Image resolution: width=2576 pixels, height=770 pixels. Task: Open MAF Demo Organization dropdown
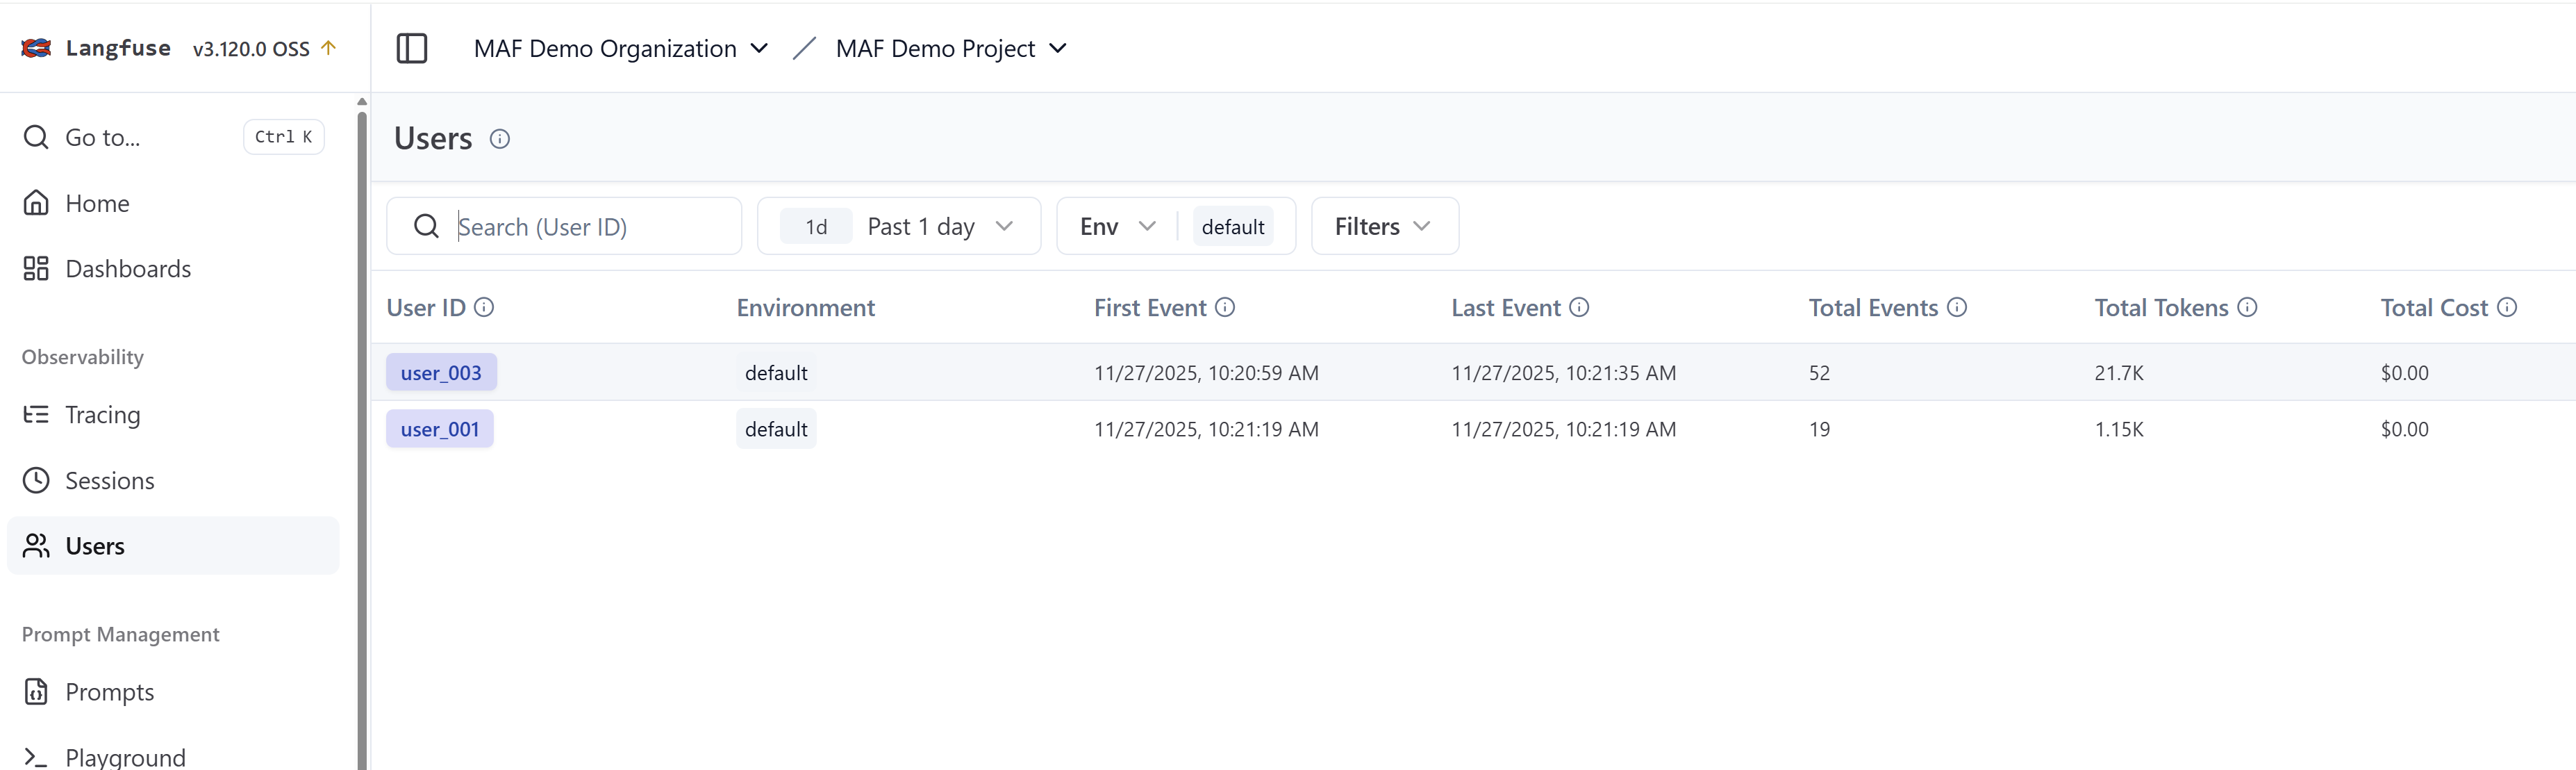[620, 48]
